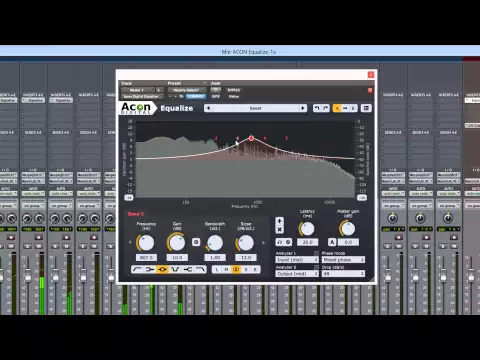The width and height of the screenshot is (480, 360).
Task: Click icon between Gain and Bandwidth knobs
Action: tap(196, 242)
